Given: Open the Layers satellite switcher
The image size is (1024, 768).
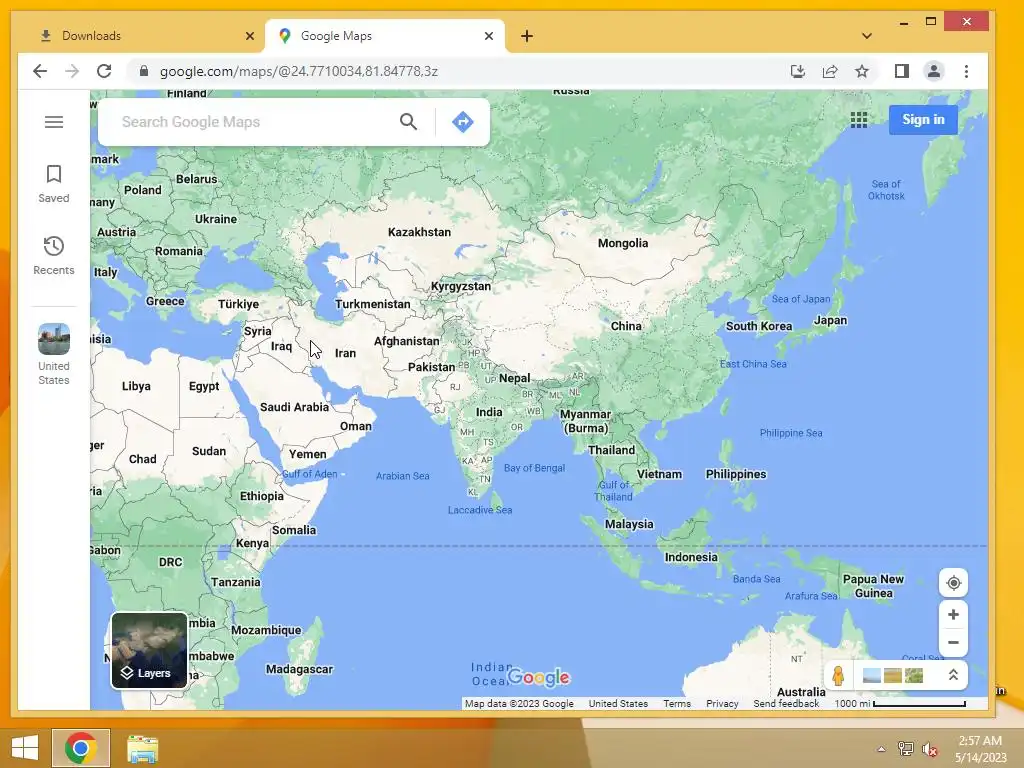Looking at the screenshot, I should [149, 650].
